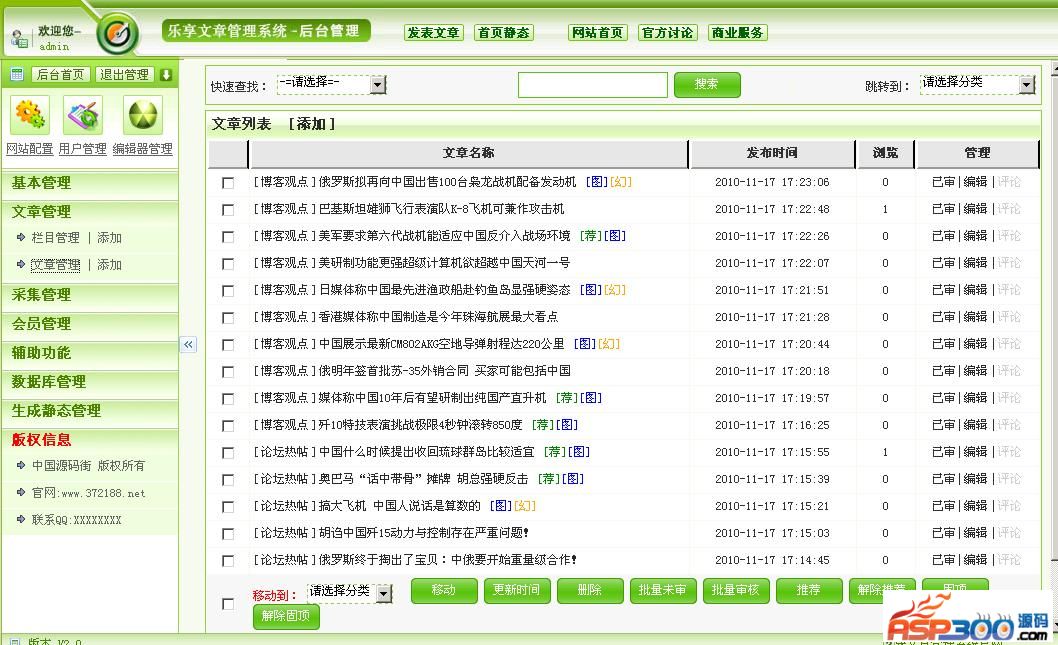Open the 首页静态 top menu item

[x=503, y=32]
